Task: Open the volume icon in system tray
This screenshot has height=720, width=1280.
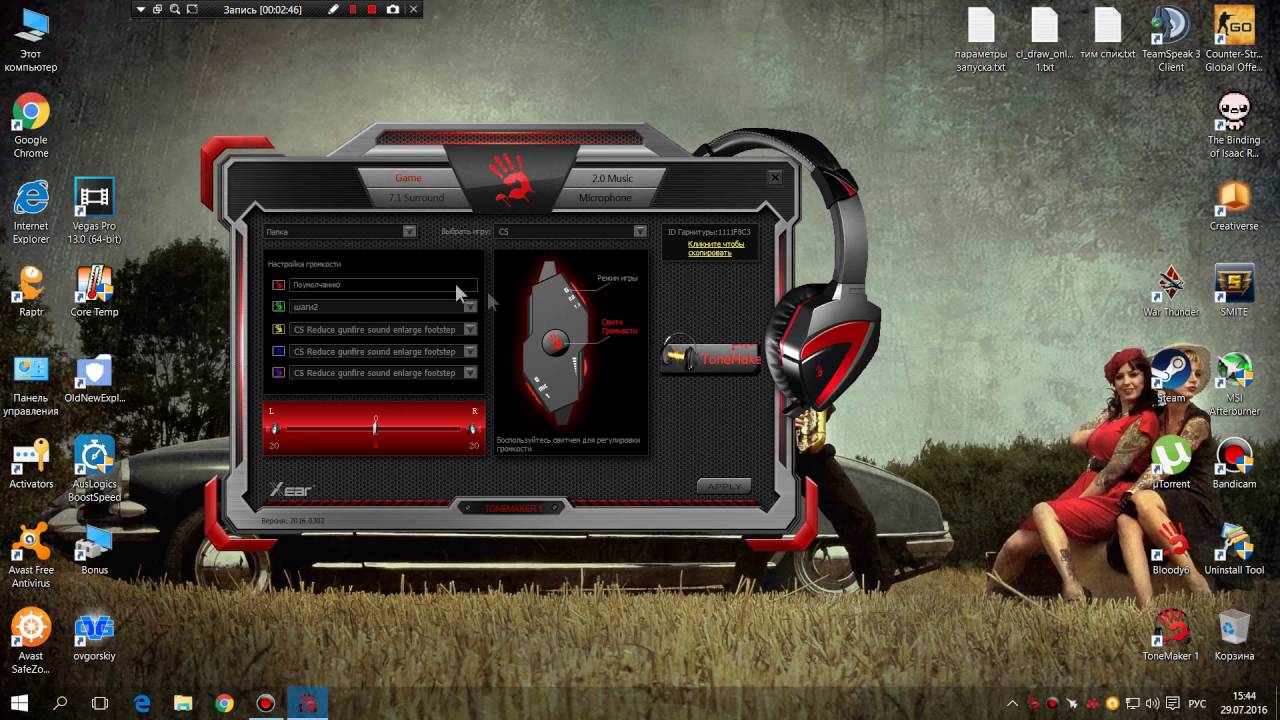Action: click(x=1152, y=703)
